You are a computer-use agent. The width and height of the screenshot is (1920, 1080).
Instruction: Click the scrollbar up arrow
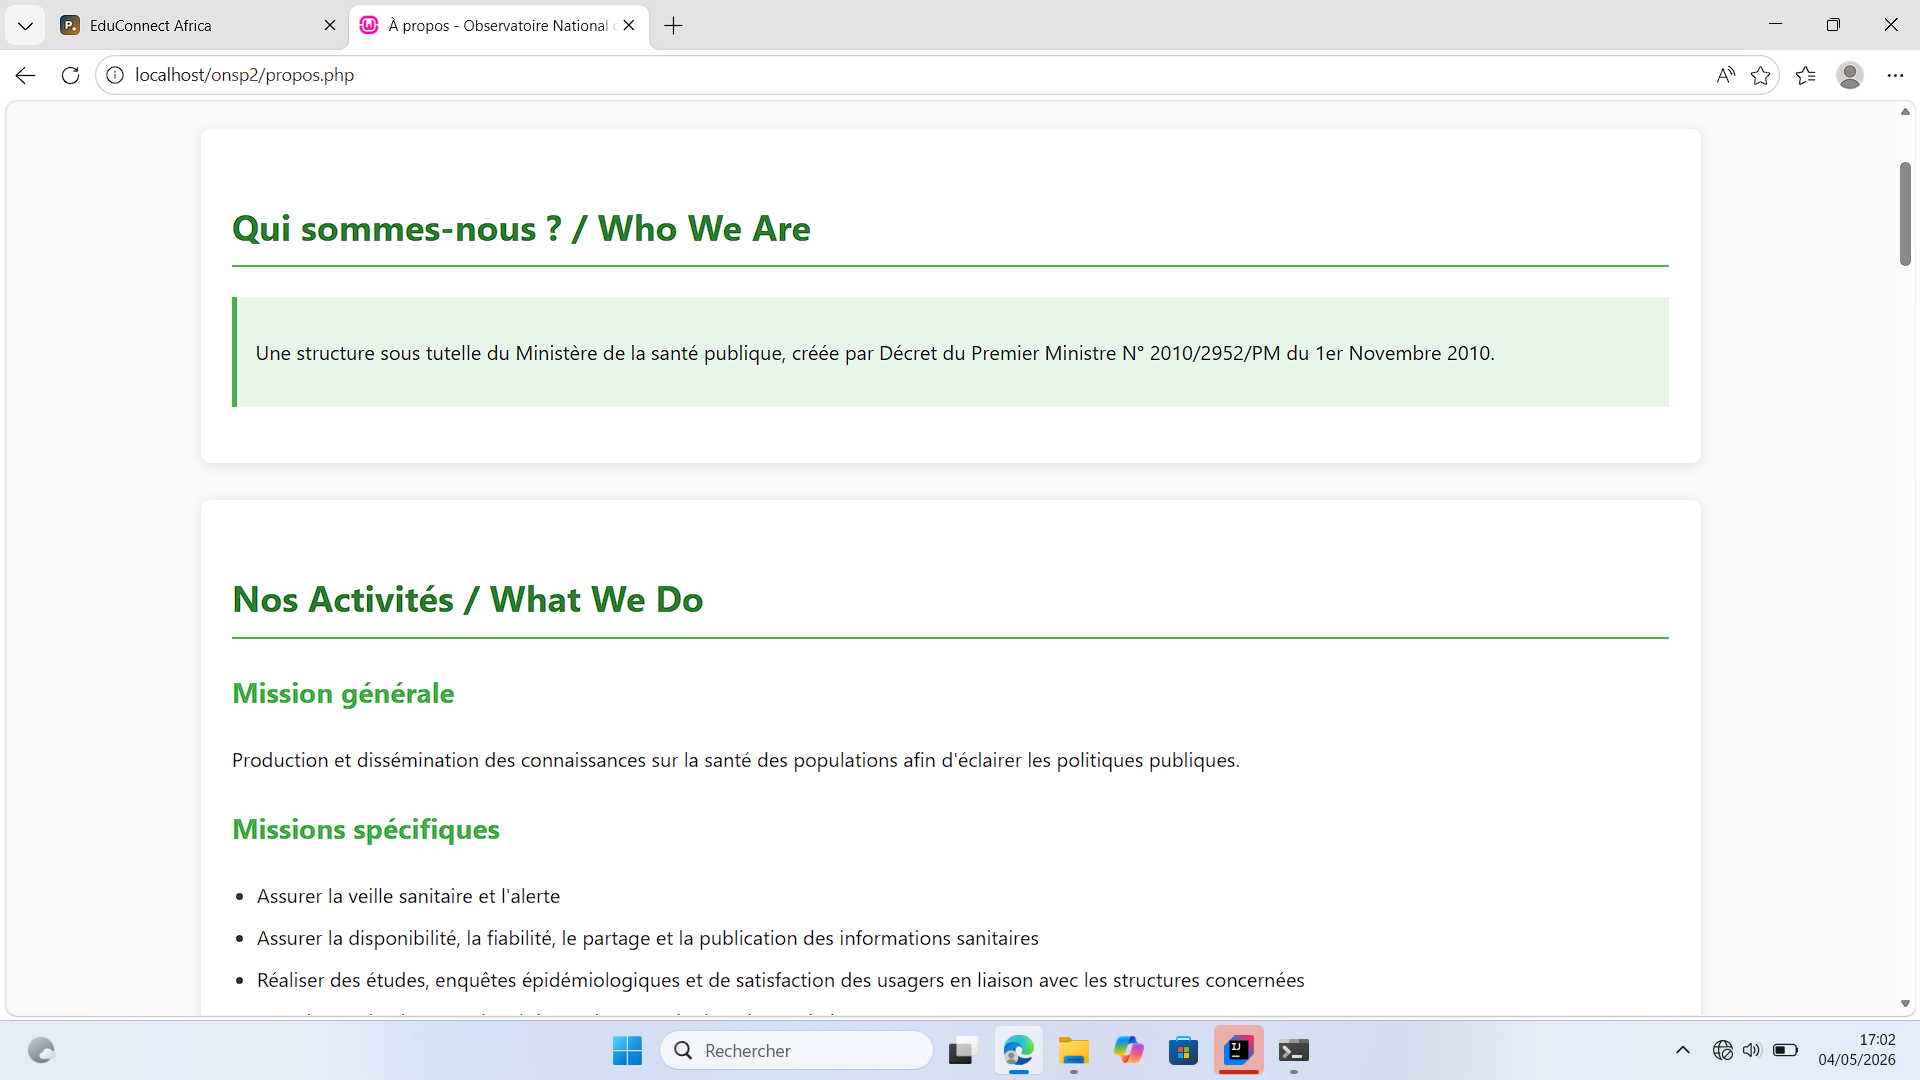[x=1905, y=111]
